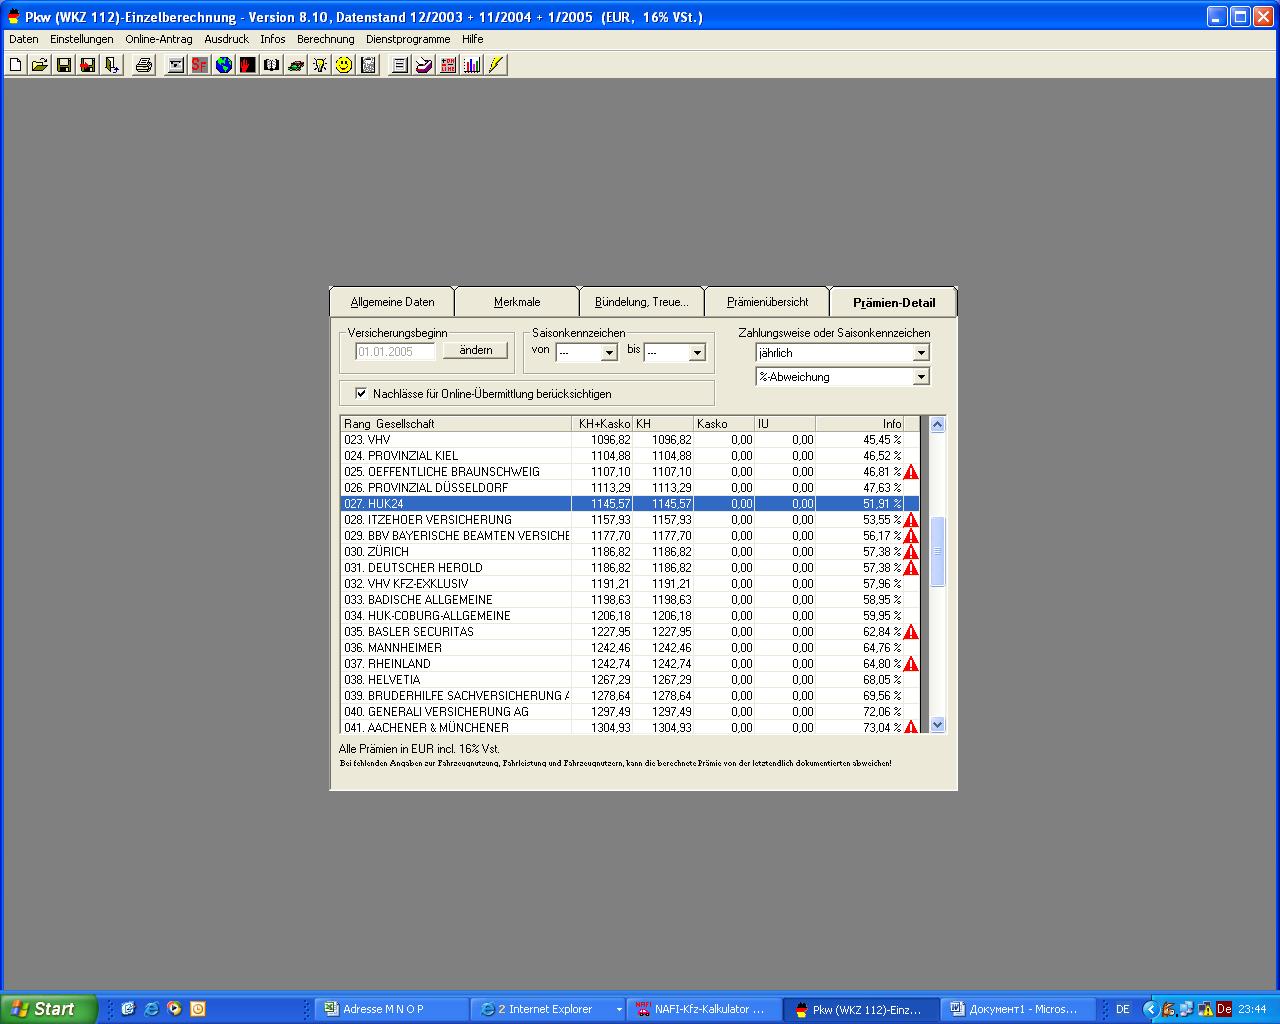Click warning triangle in DEUTSCHER HEROLD row

[911, 568]
